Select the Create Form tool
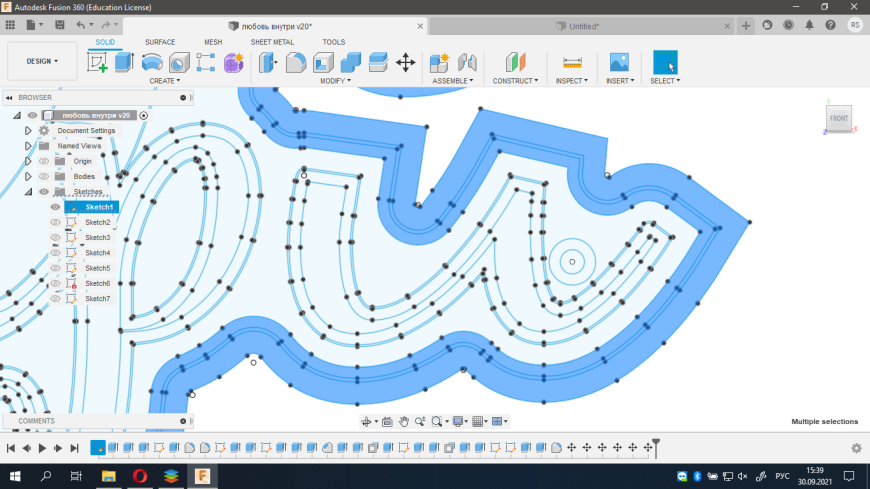This screenshot has height=489, width=870. pyautogui.click(x=234, y=63)
